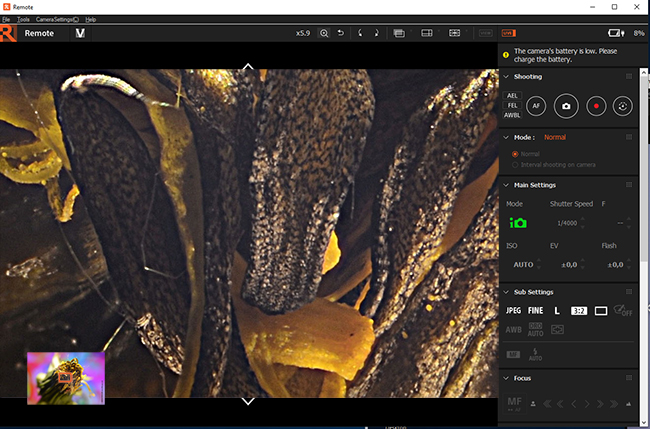Collapse the Main Settings section

click(x=506, y=185)
